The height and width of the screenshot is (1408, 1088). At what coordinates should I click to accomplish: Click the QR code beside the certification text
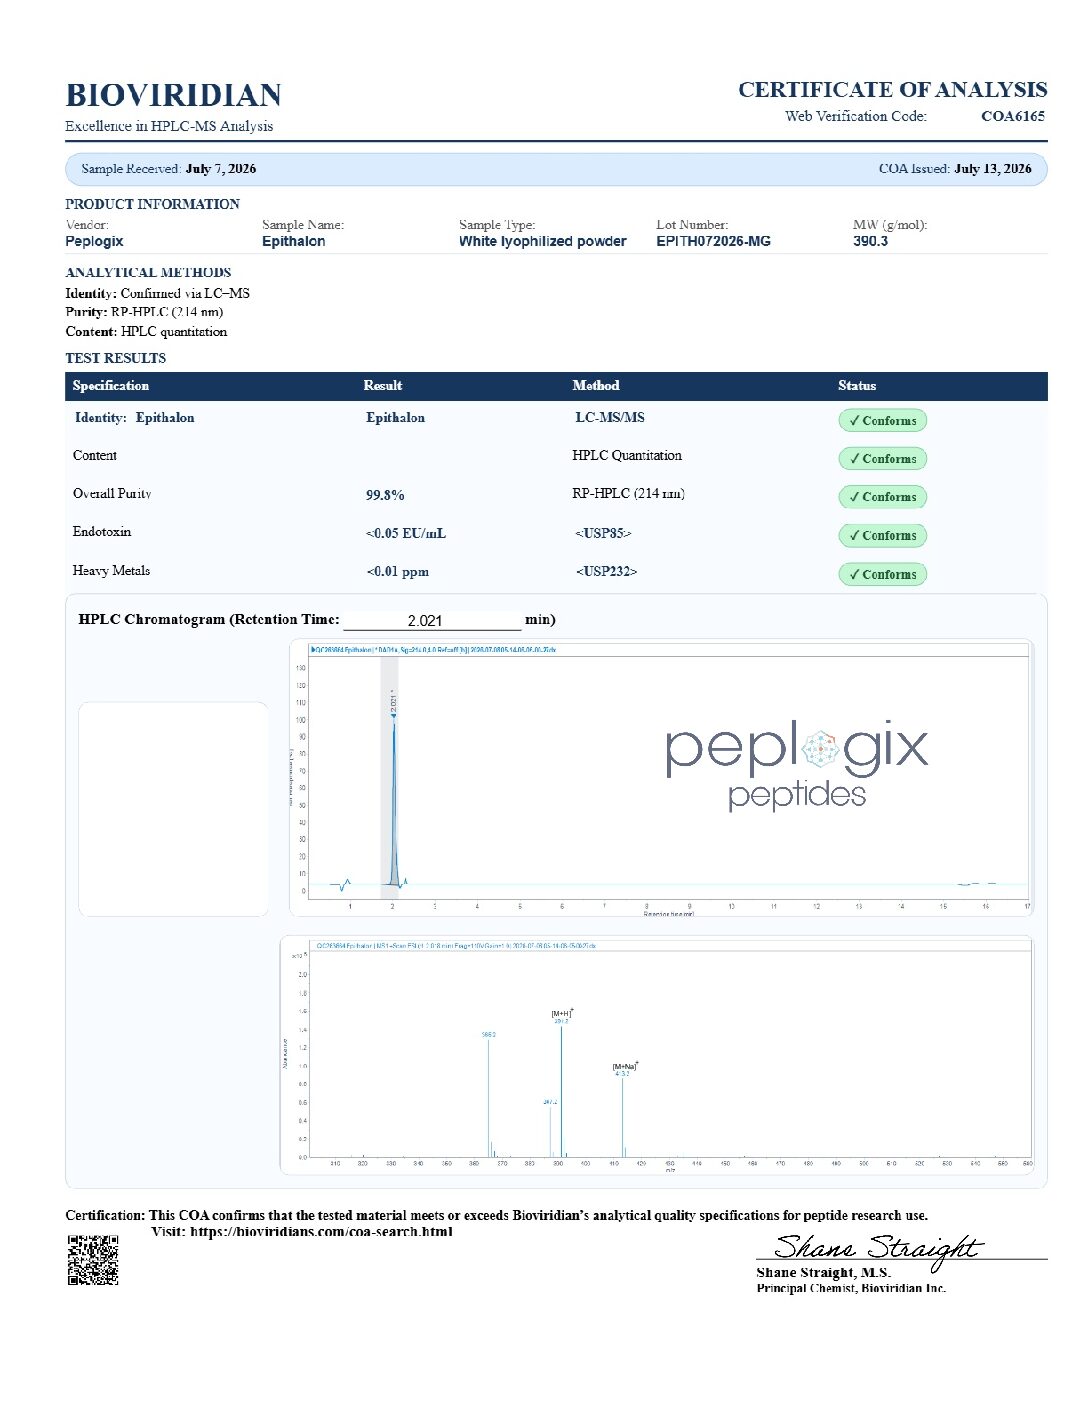click(93, 1260)
